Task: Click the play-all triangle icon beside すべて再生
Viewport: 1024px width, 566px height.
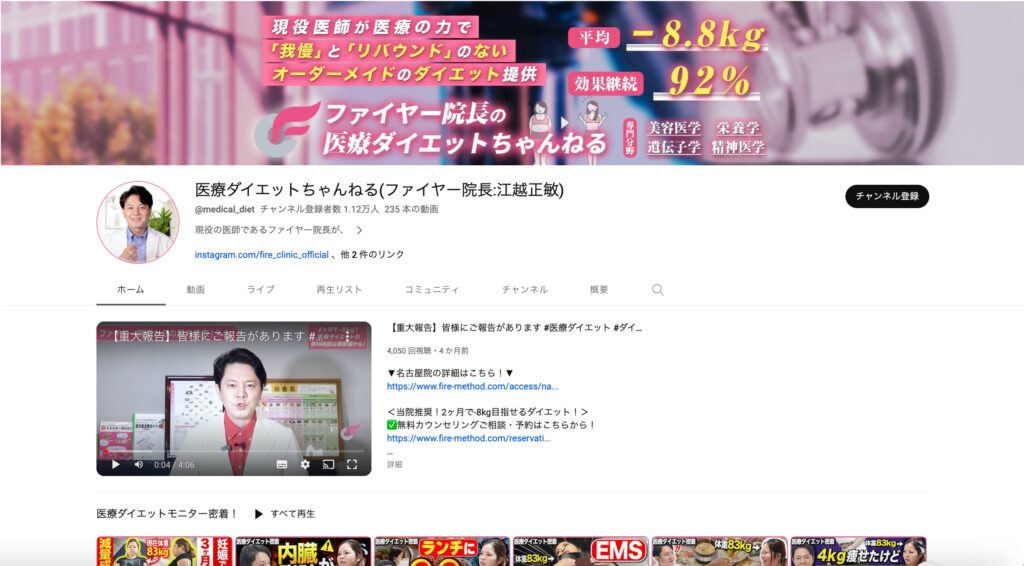Action: [x=259, y=514]
